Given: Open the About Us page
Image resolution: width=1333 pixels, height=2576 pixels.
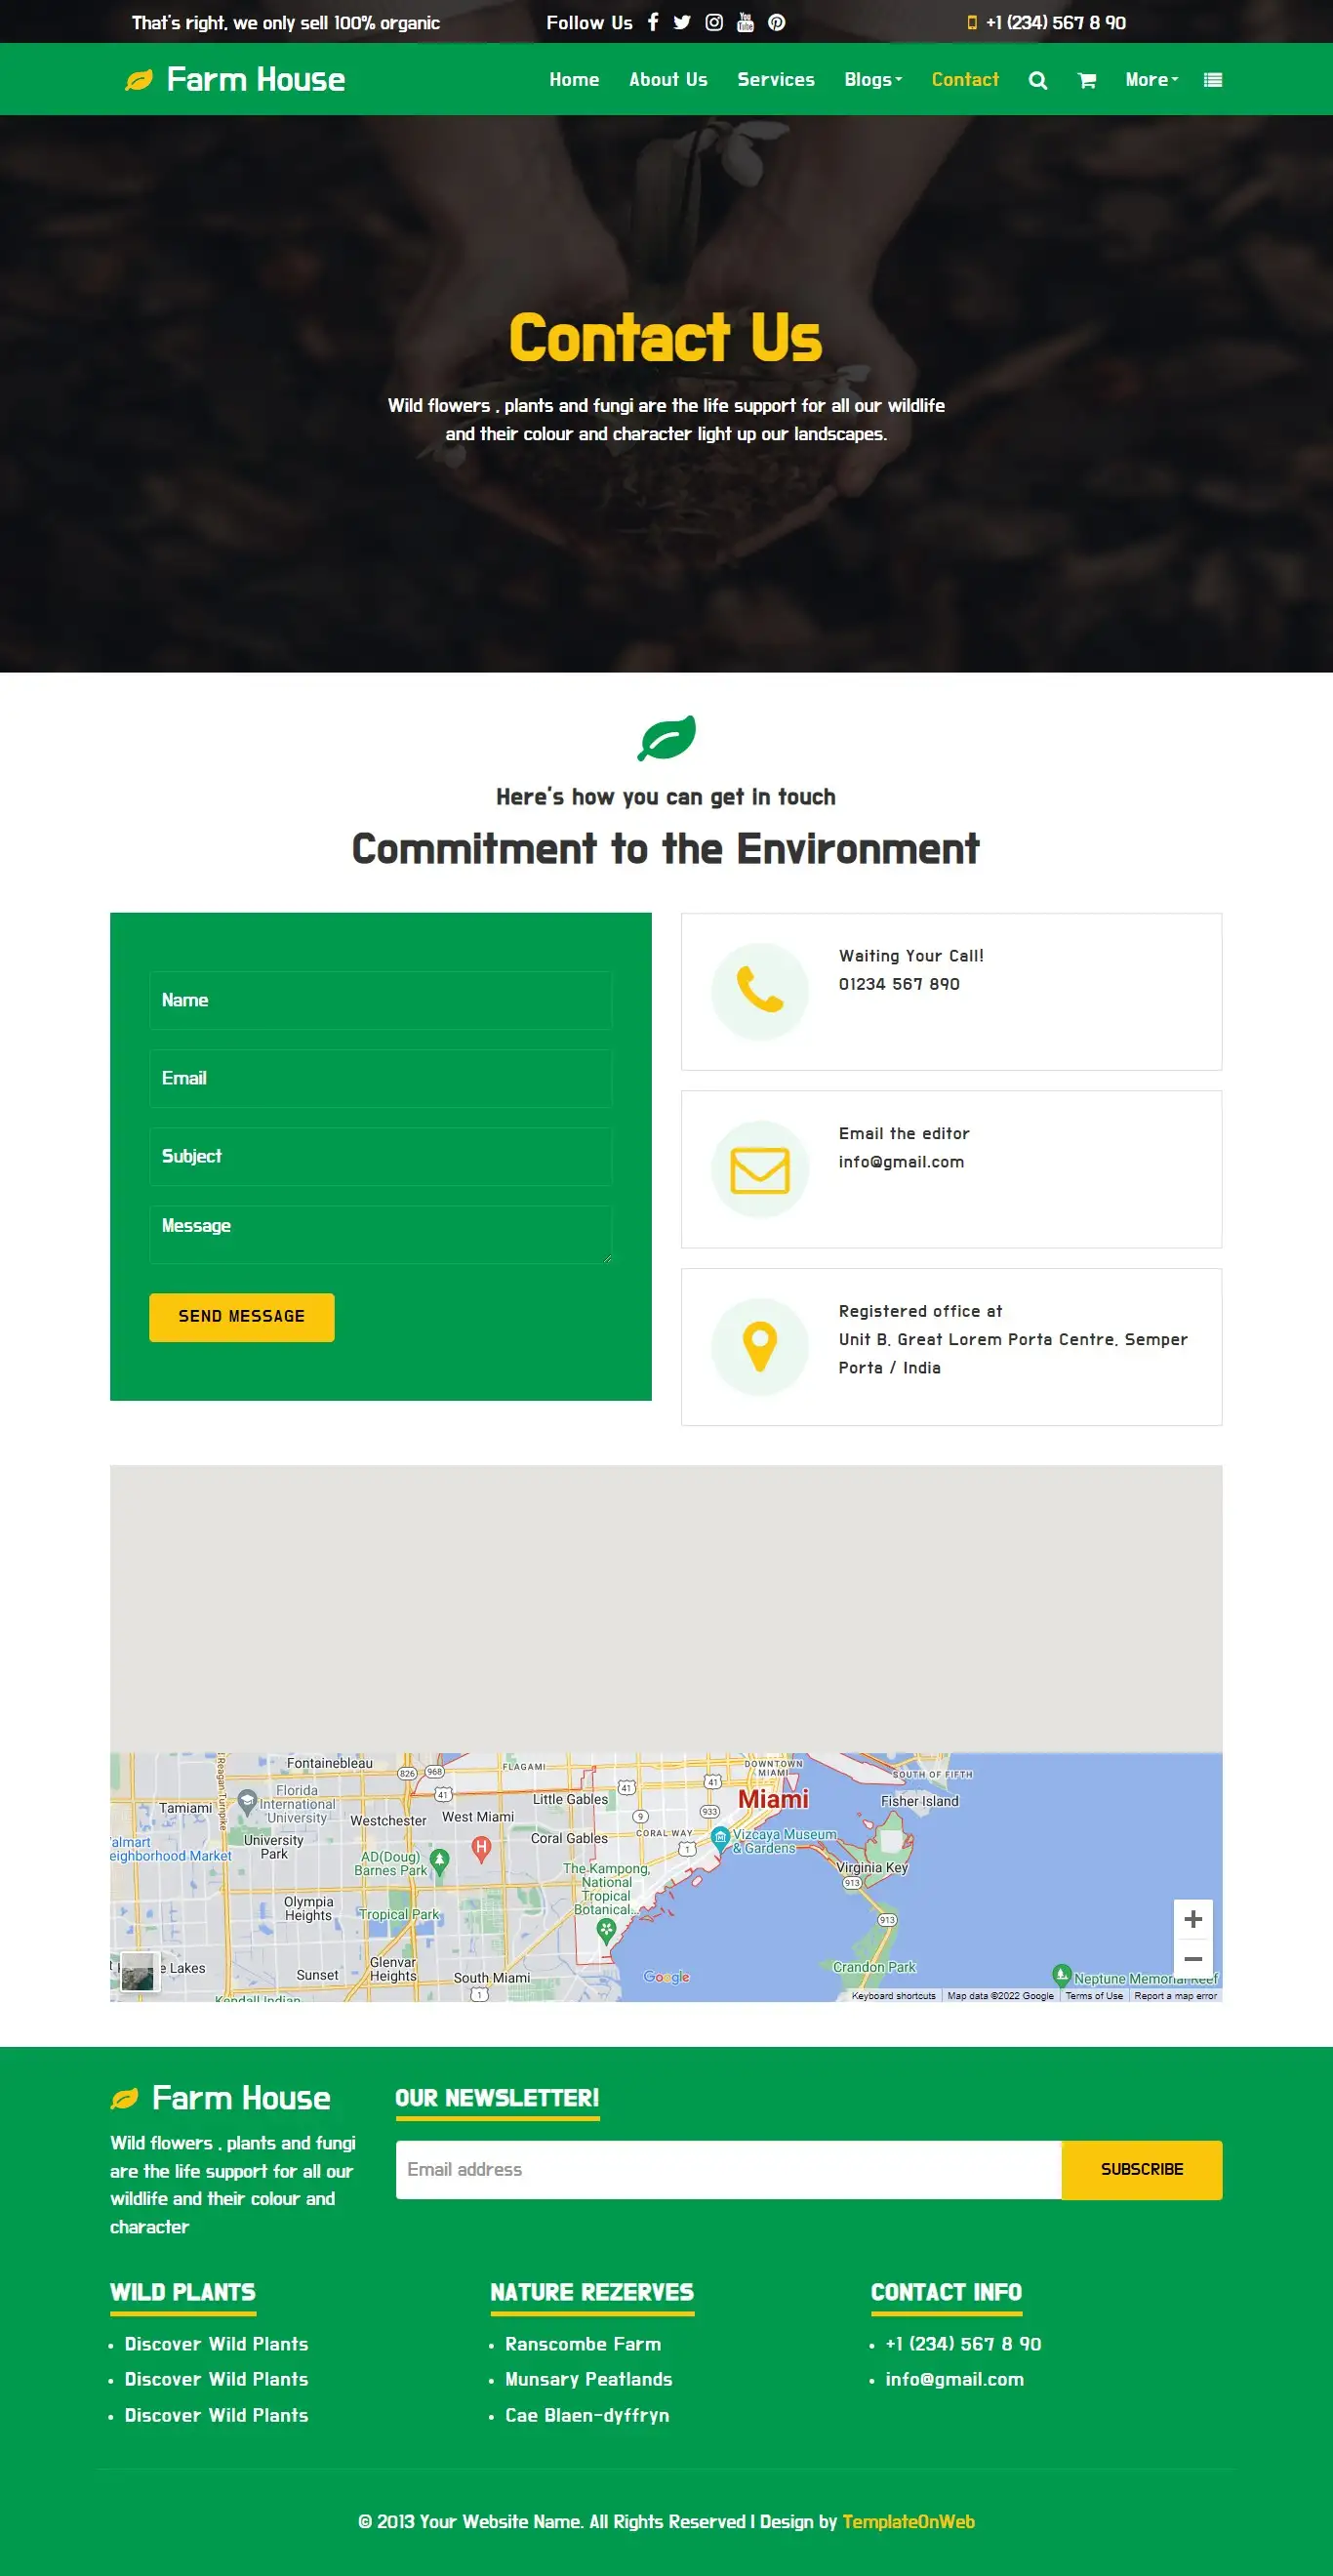Looking at the screenshot, I should pyautogui.click(x=668, y=80).
